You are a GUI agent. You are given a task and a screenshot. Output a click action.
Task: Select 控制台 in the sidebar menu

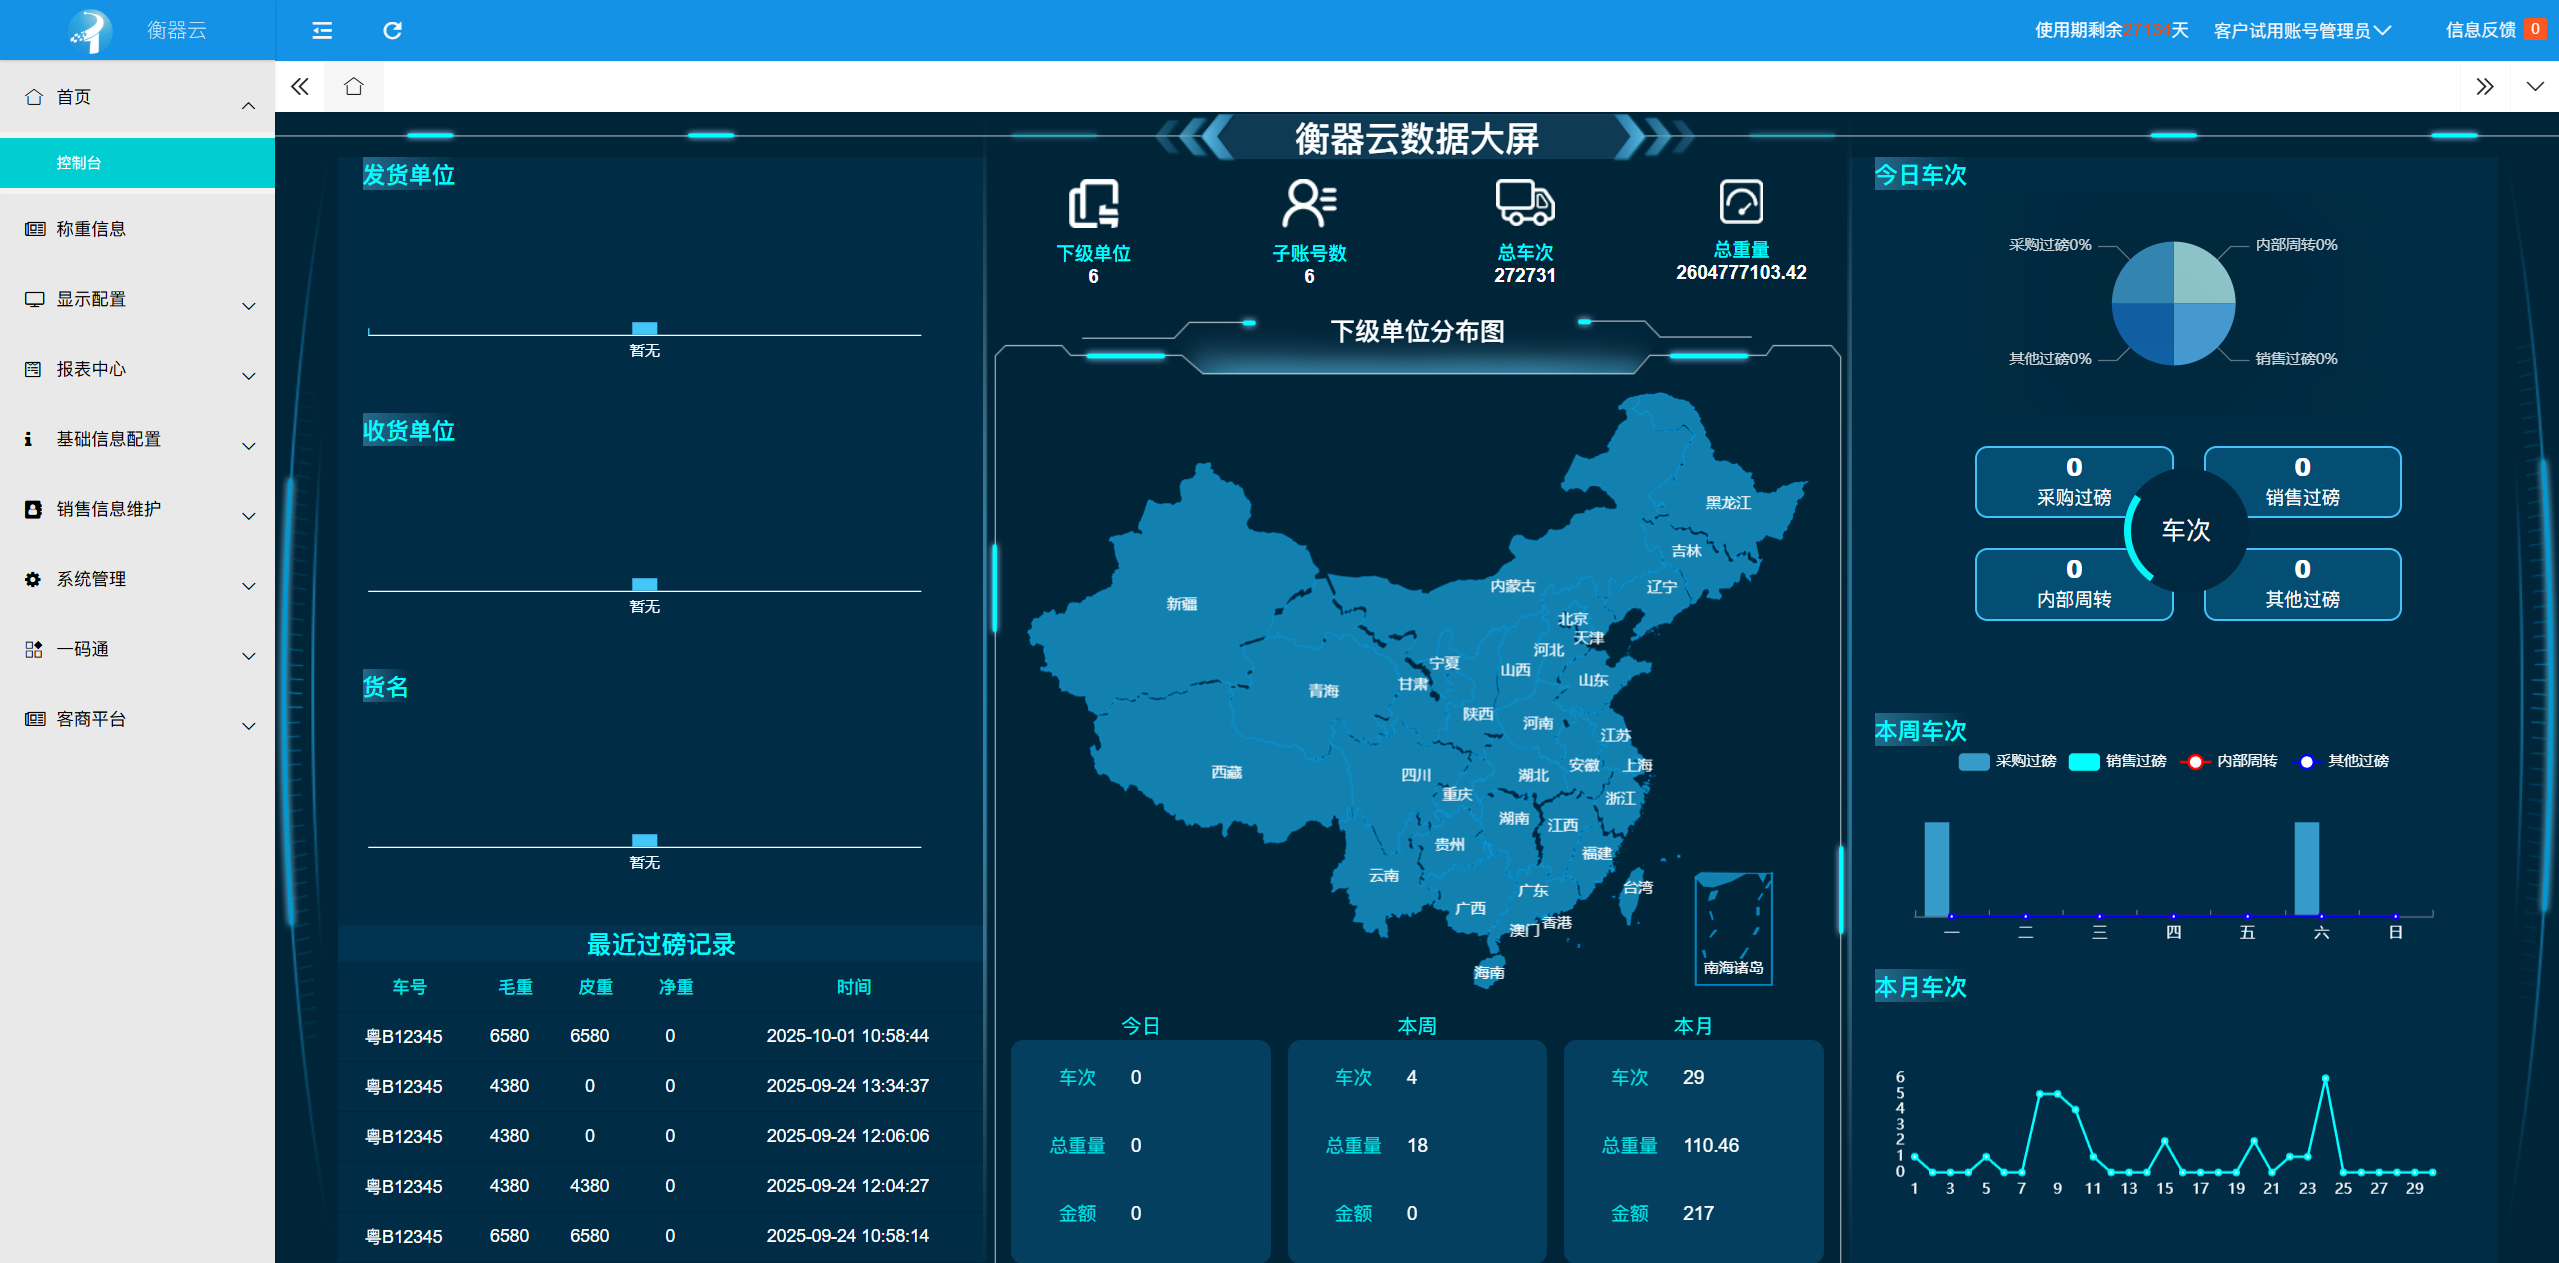[78, 162]
